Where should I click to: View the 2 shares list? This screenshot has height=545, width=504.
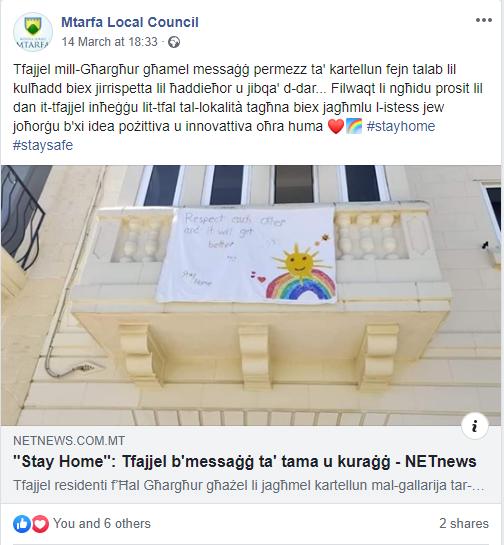(464, 523)
